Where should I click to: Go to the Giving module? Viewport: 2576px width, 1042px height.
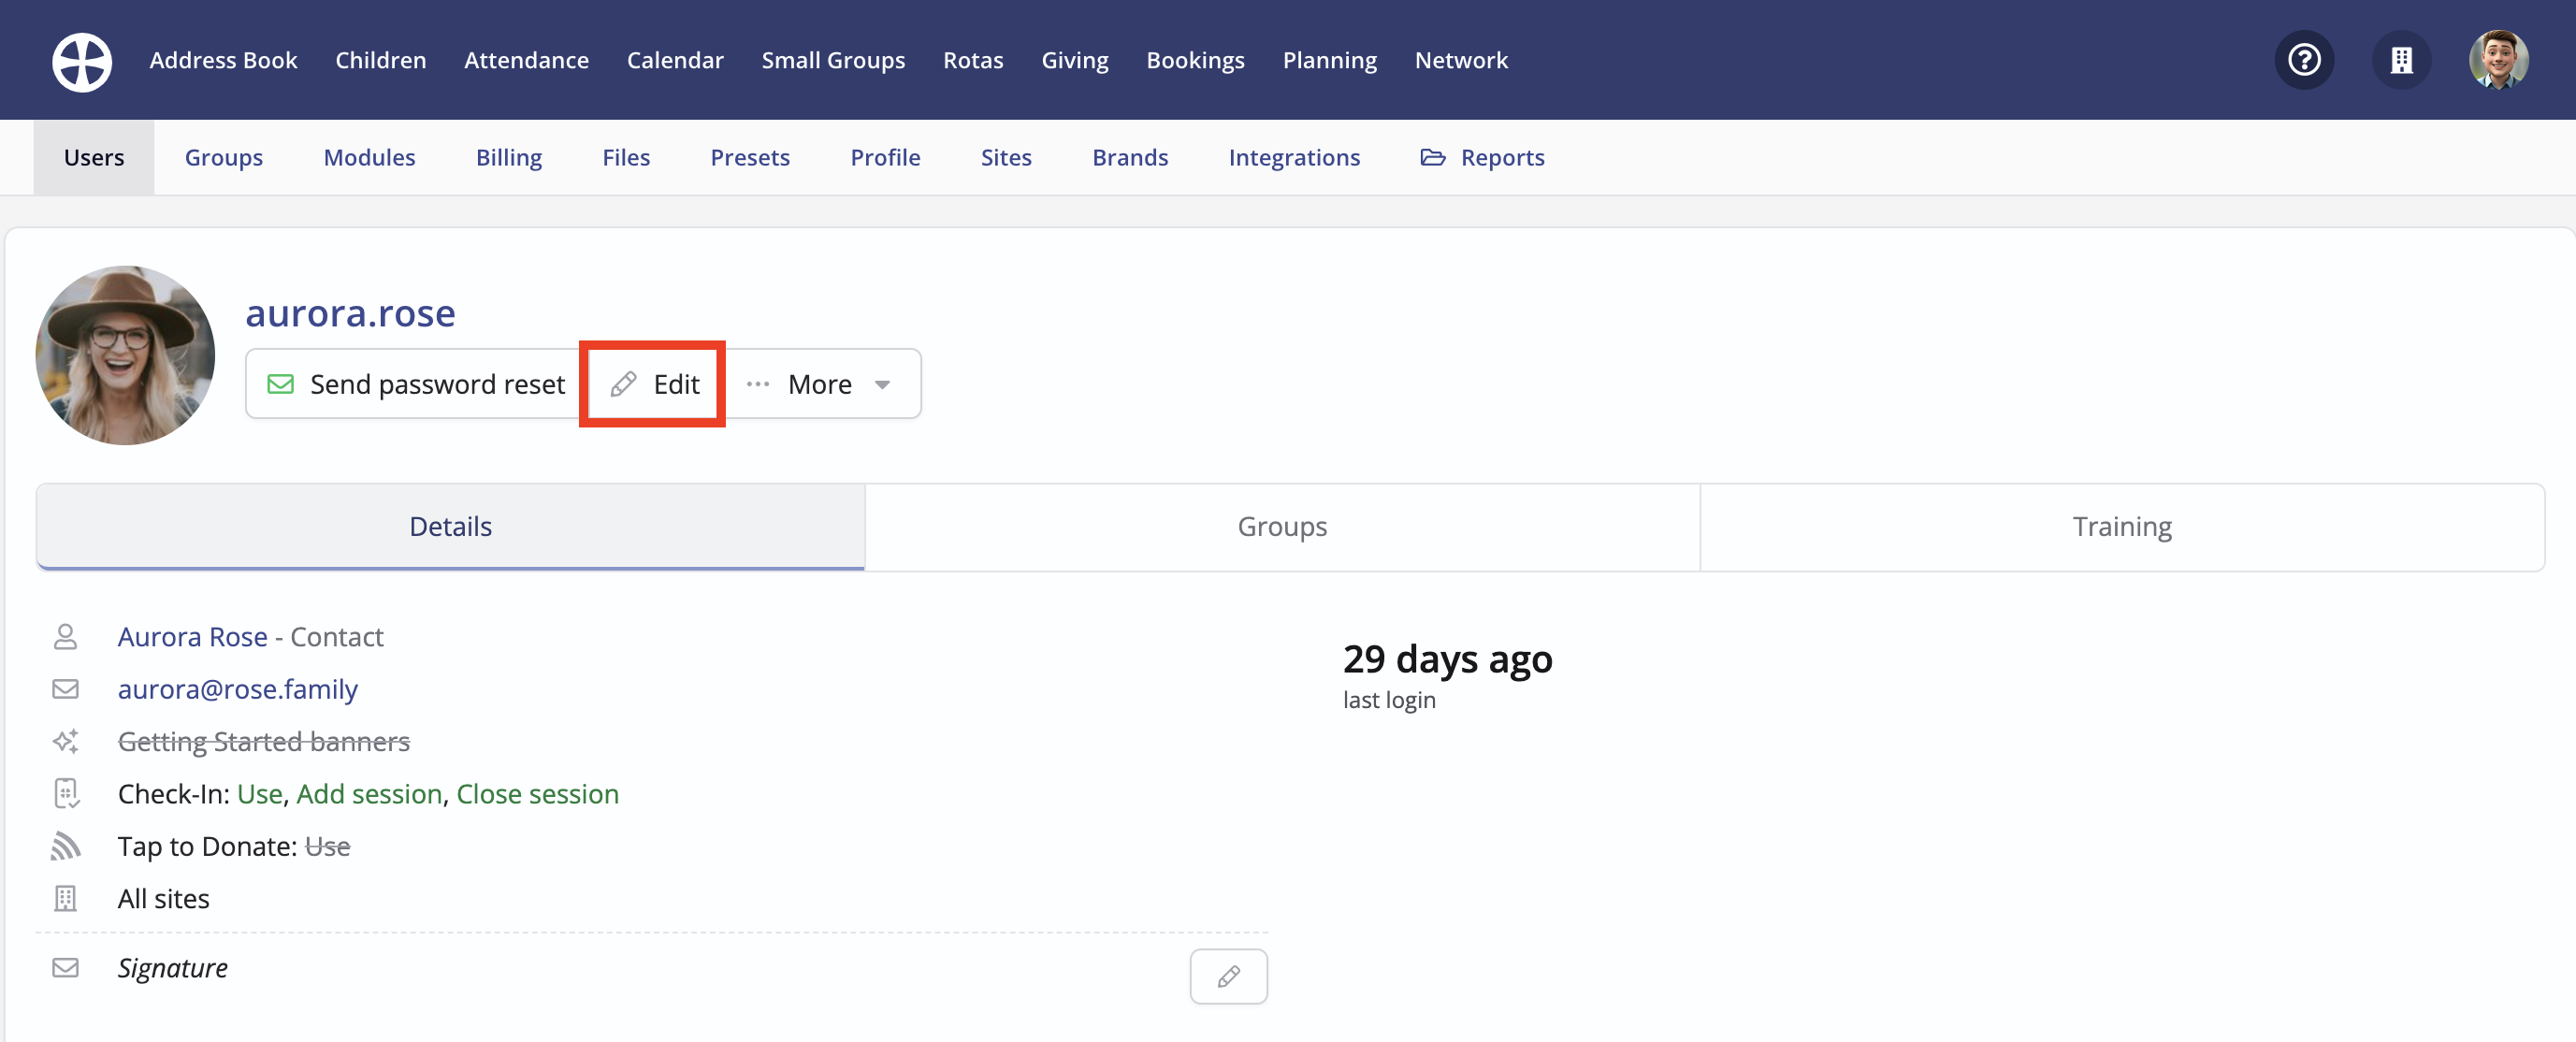click(1075, 60)
